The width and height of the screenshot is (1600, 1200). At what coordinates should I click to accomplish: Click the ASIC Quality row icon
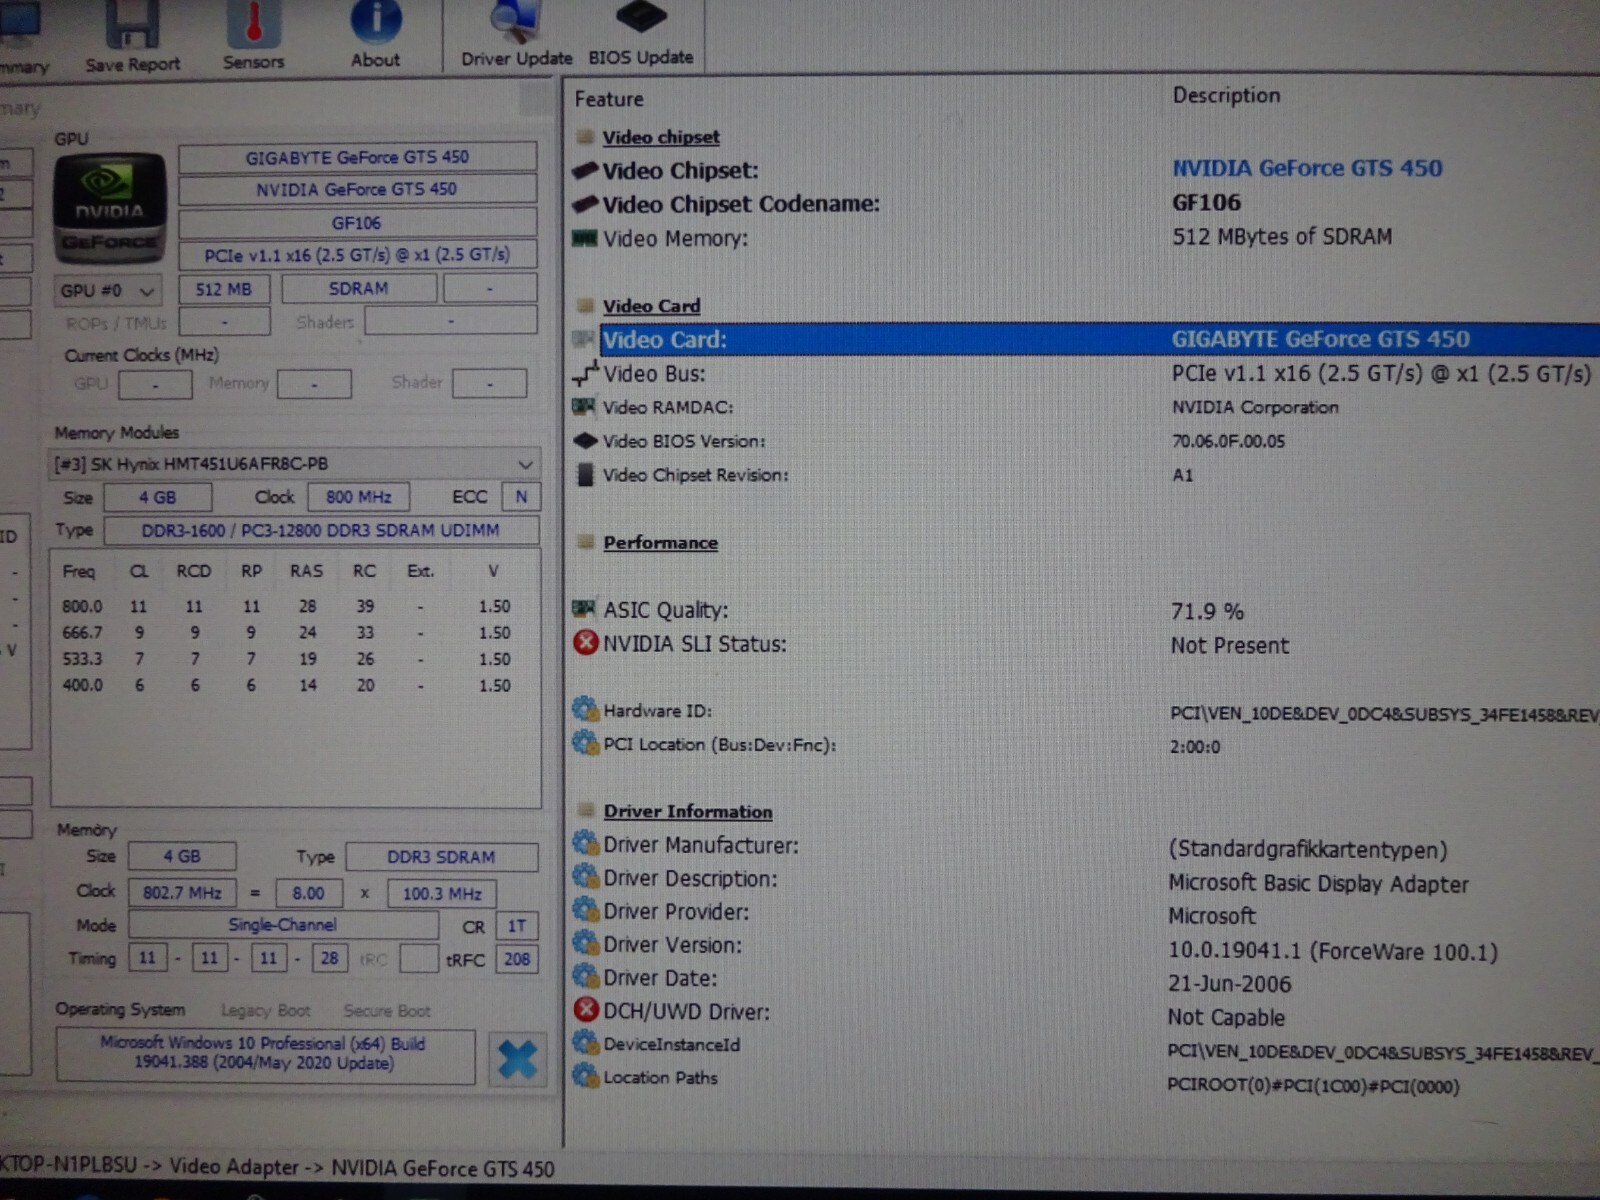point(585,609)
